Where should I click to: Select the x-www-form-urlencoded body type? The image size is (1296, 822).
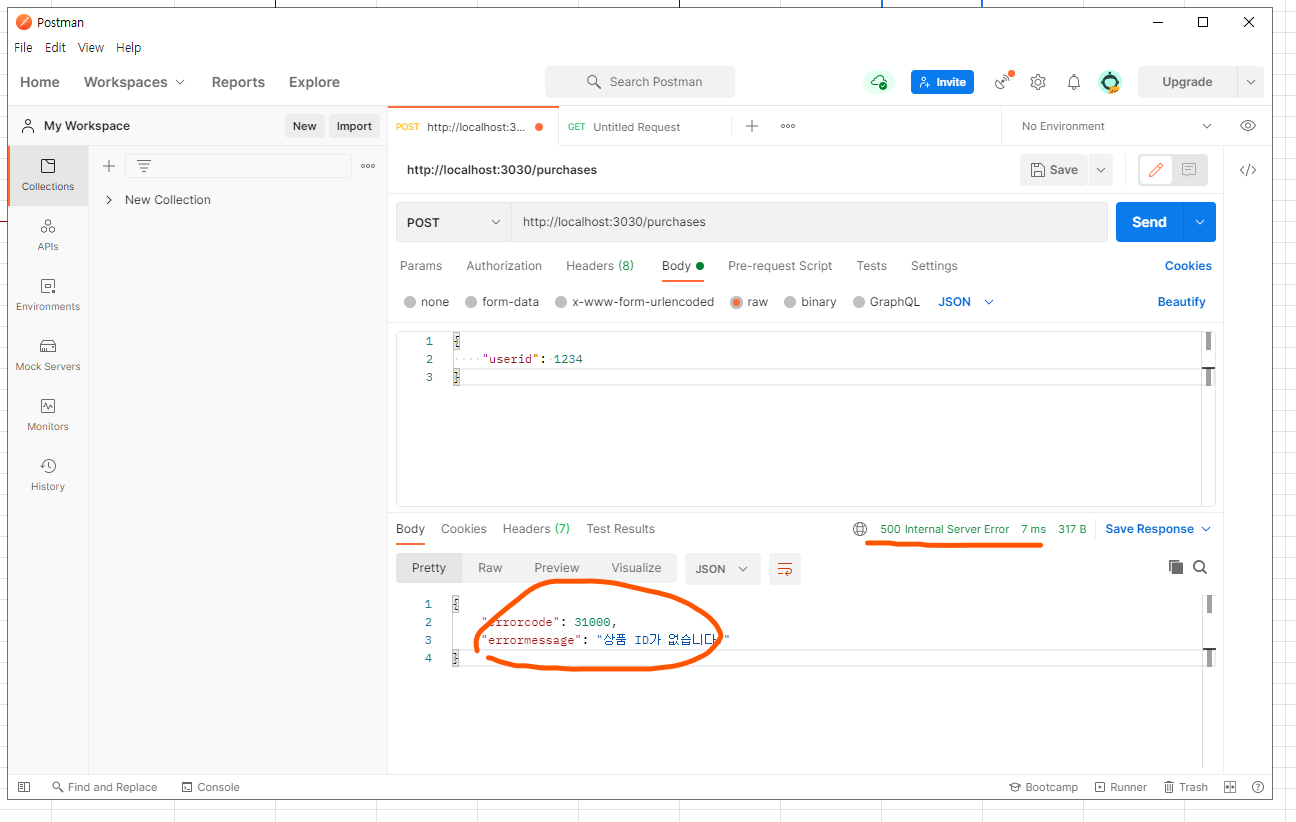[634, 302]
